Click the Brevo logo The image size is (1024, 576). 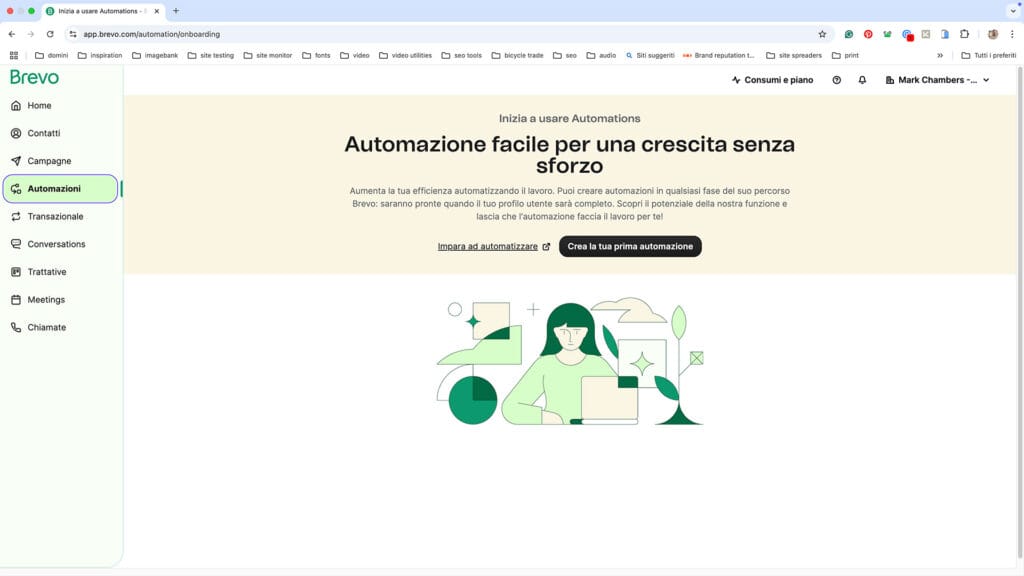(x=35, y=78)
